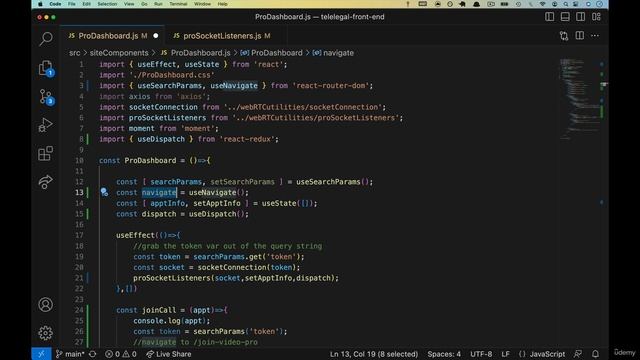Image resolution: width=640 pixels, height=360 pixels.
Task: Open the Code menu in menu bar
Action: tap(55, 4)
